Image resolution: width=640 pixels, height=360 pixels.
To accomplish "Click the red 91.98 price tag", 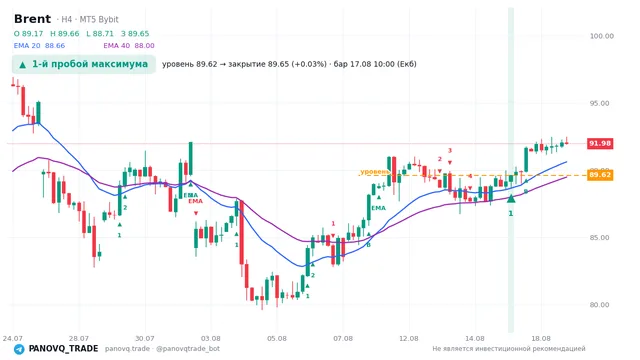I will (600, 143).
